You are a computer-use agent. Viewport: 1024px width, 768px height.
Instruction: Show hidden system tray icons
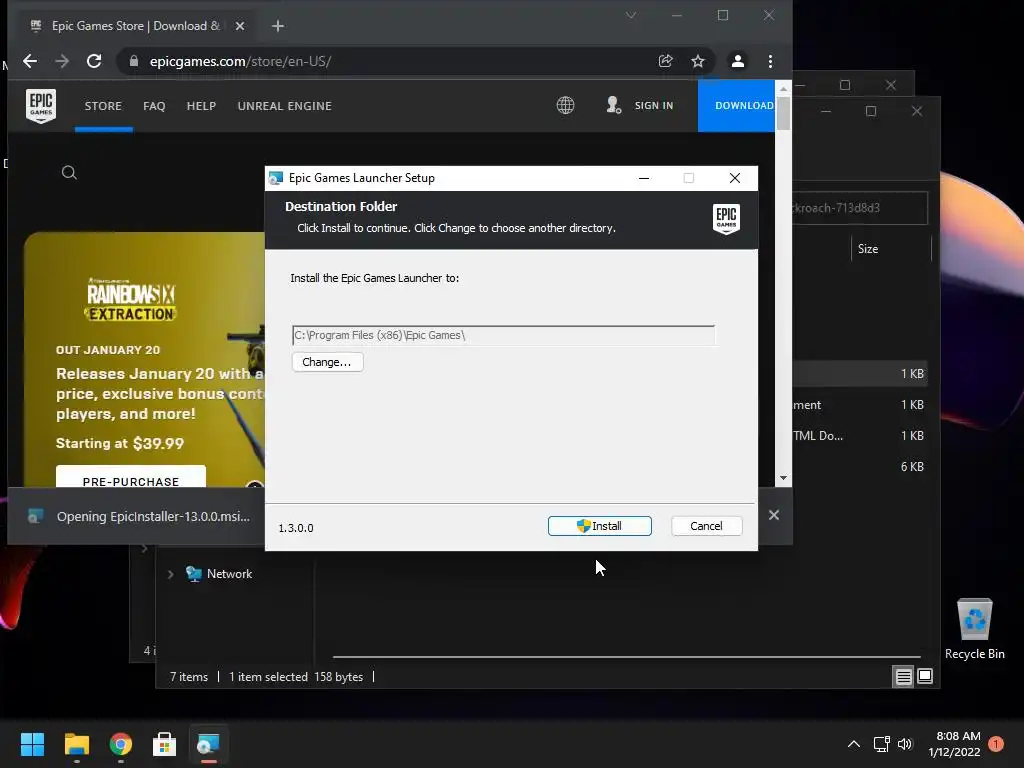click(x=854, y=744)
